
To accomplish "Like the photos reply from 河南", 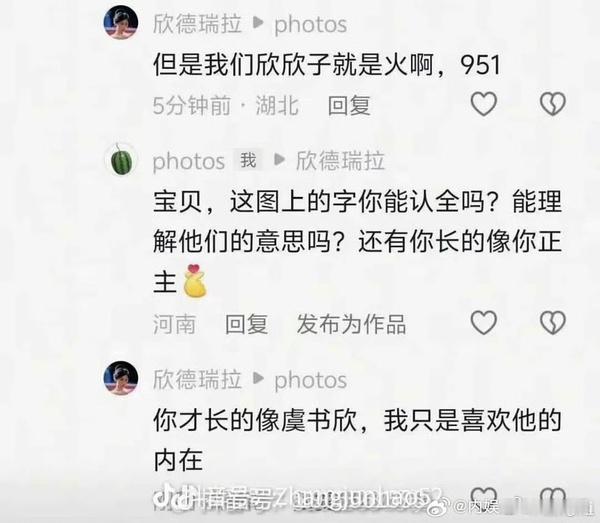I will pyautogui.click(x=484, y=322).
